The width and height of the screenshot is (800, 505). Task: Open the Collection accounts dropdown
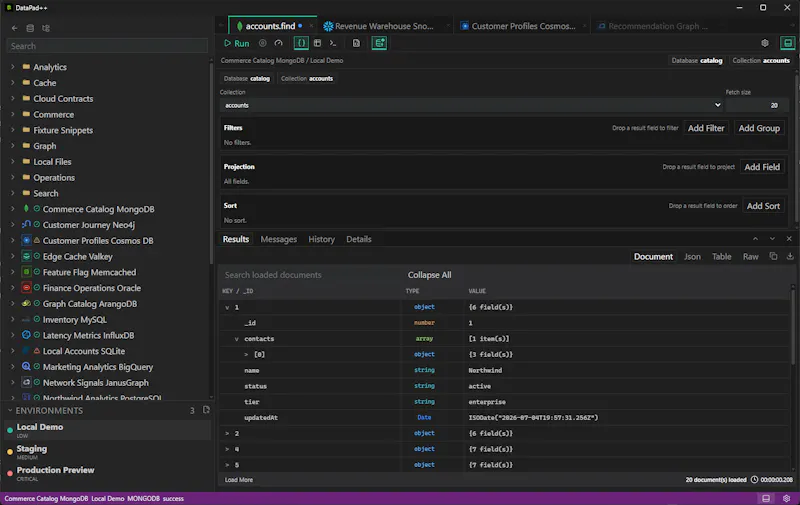click(473, 106)
